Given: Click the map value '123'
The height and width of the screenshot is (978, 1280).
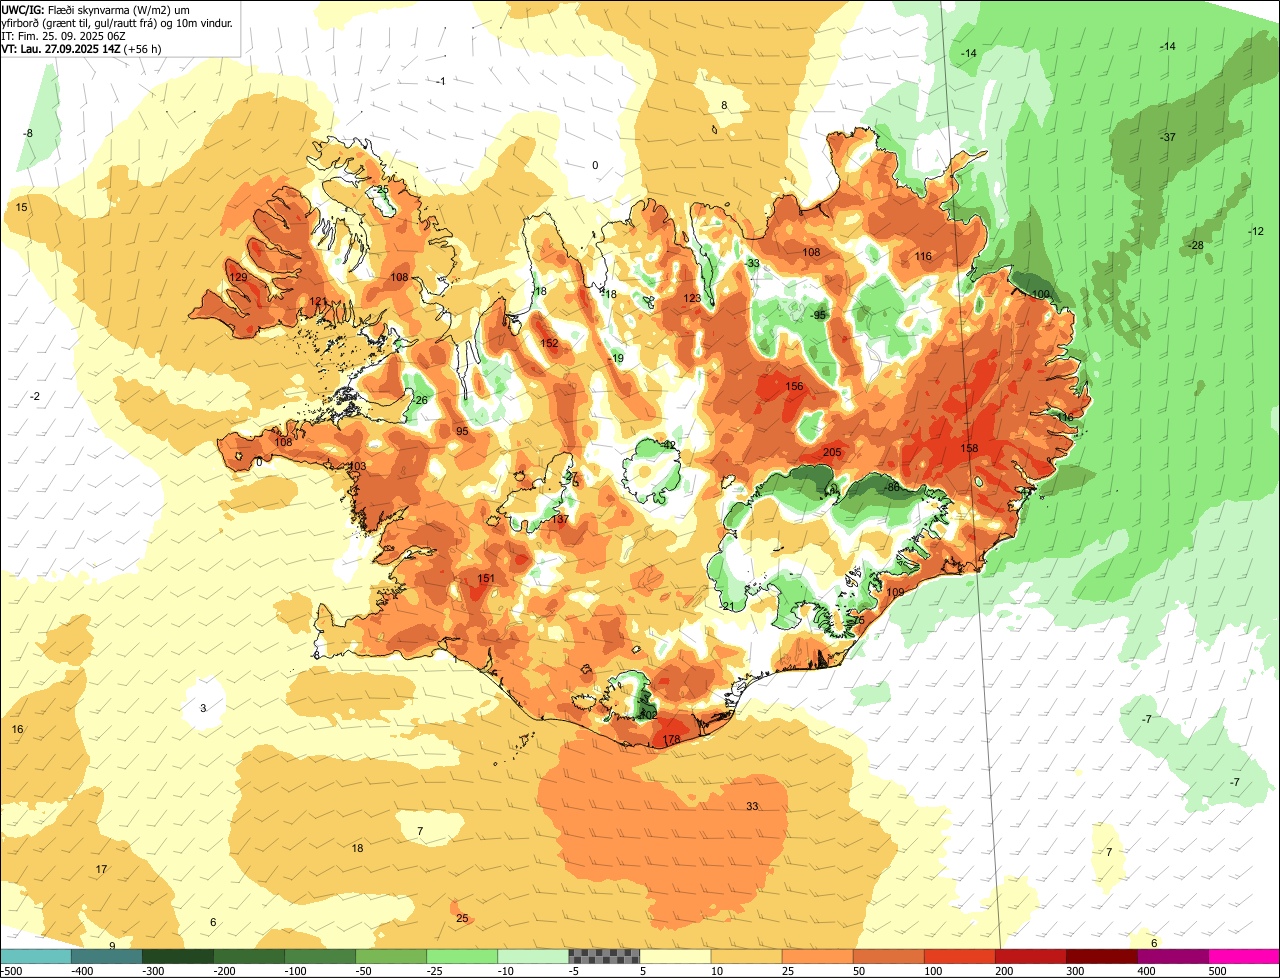Looking at the screenshot, I should pyautogui.click(x=692, y=298).
